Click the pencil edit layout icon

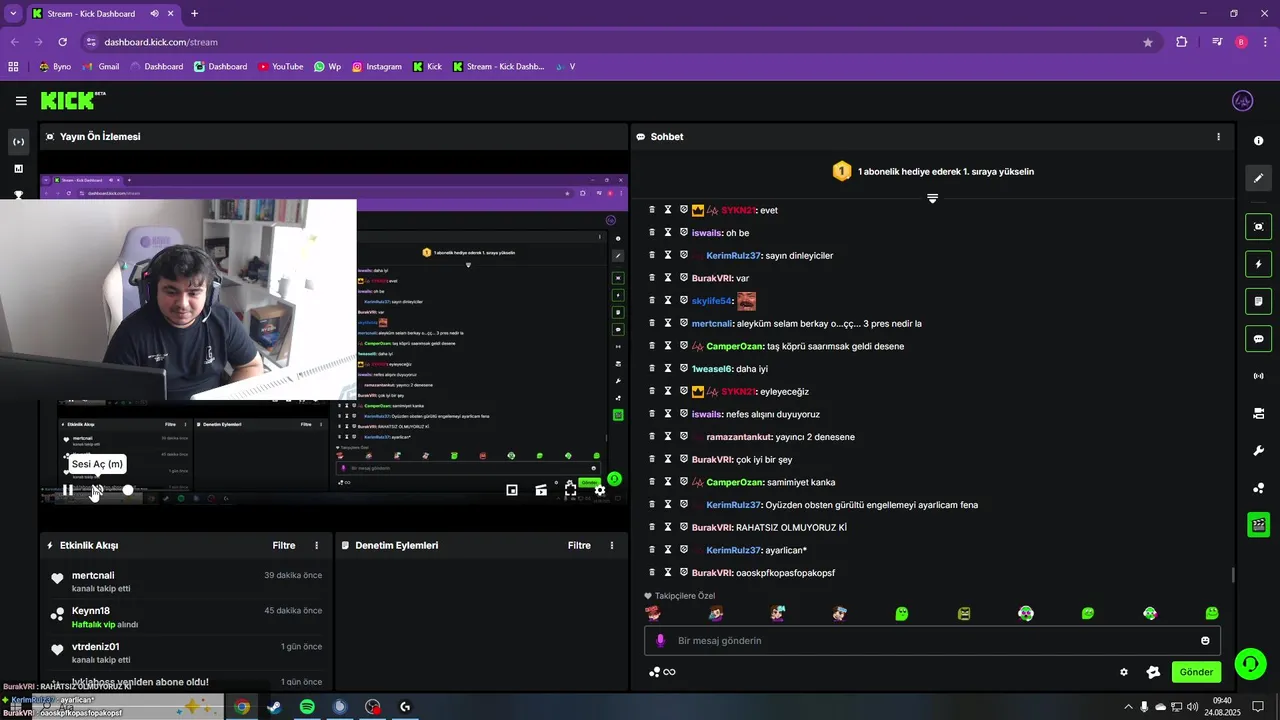pos(1258,178)
